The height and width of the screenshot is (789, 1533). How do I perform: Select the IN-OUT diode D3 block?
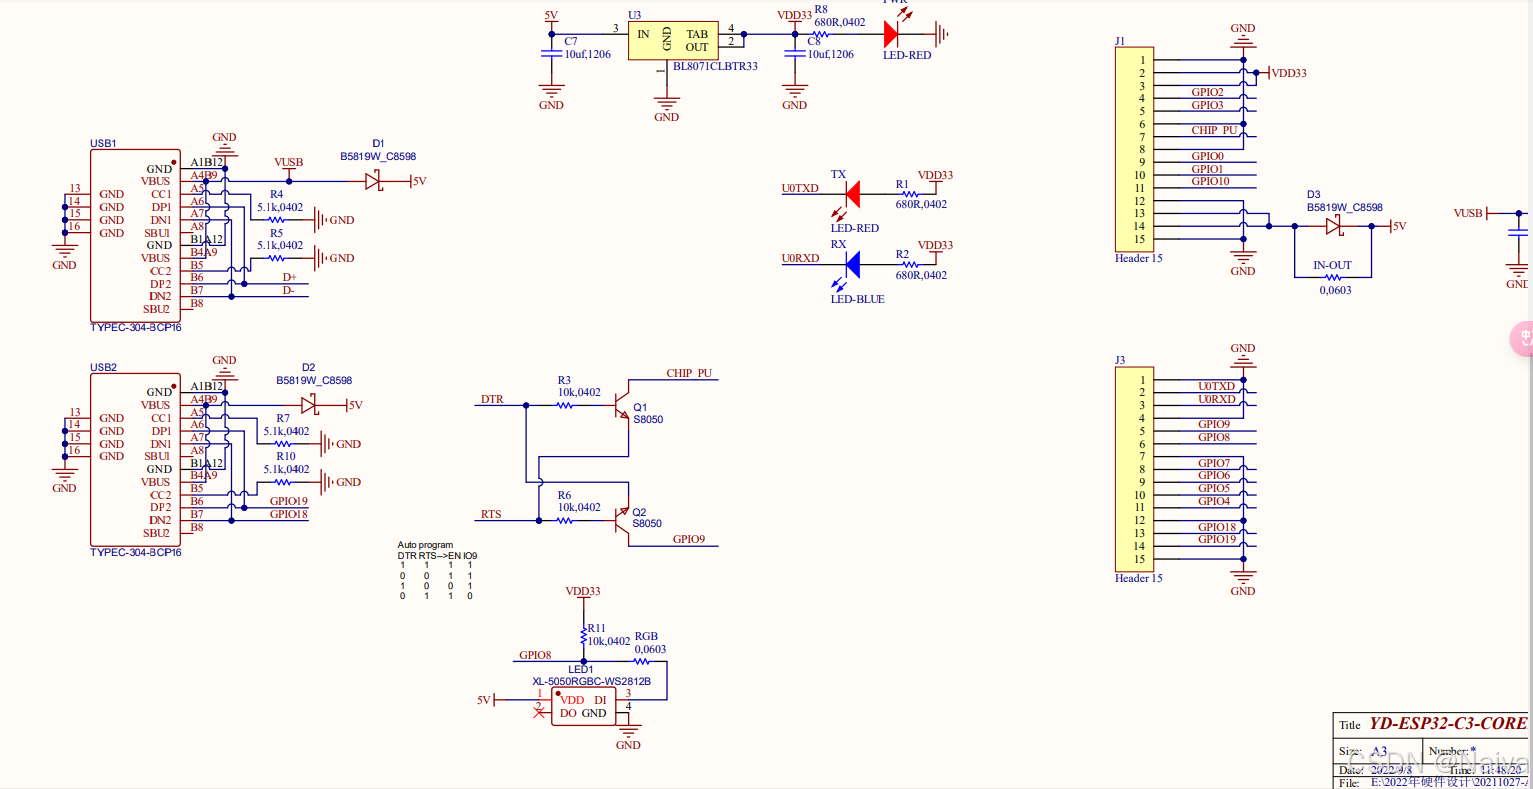click(1333, 227)
